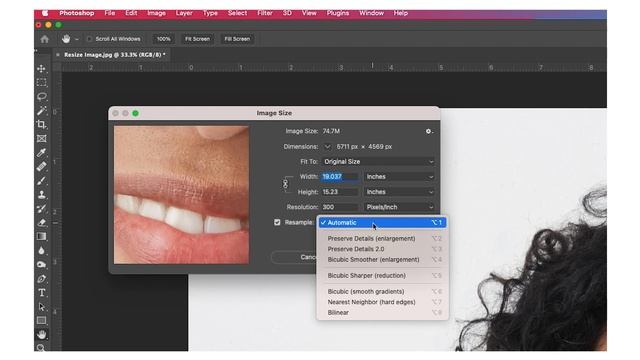This screenshot has height=360, width=640.
Task: Select the Eyedropper tool
Action: tap(42, 153)
